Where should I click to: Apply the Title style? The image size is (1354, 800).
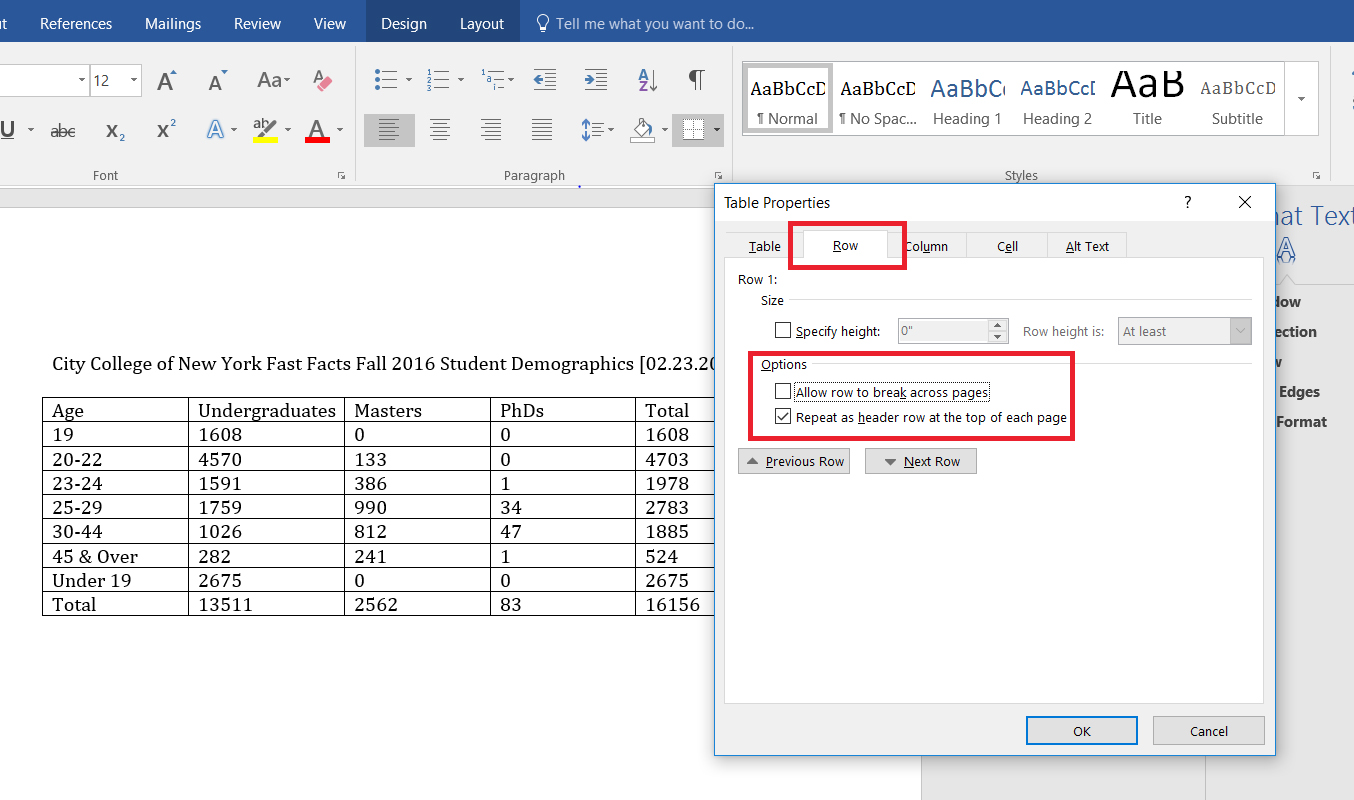(x=1147, y=98)
